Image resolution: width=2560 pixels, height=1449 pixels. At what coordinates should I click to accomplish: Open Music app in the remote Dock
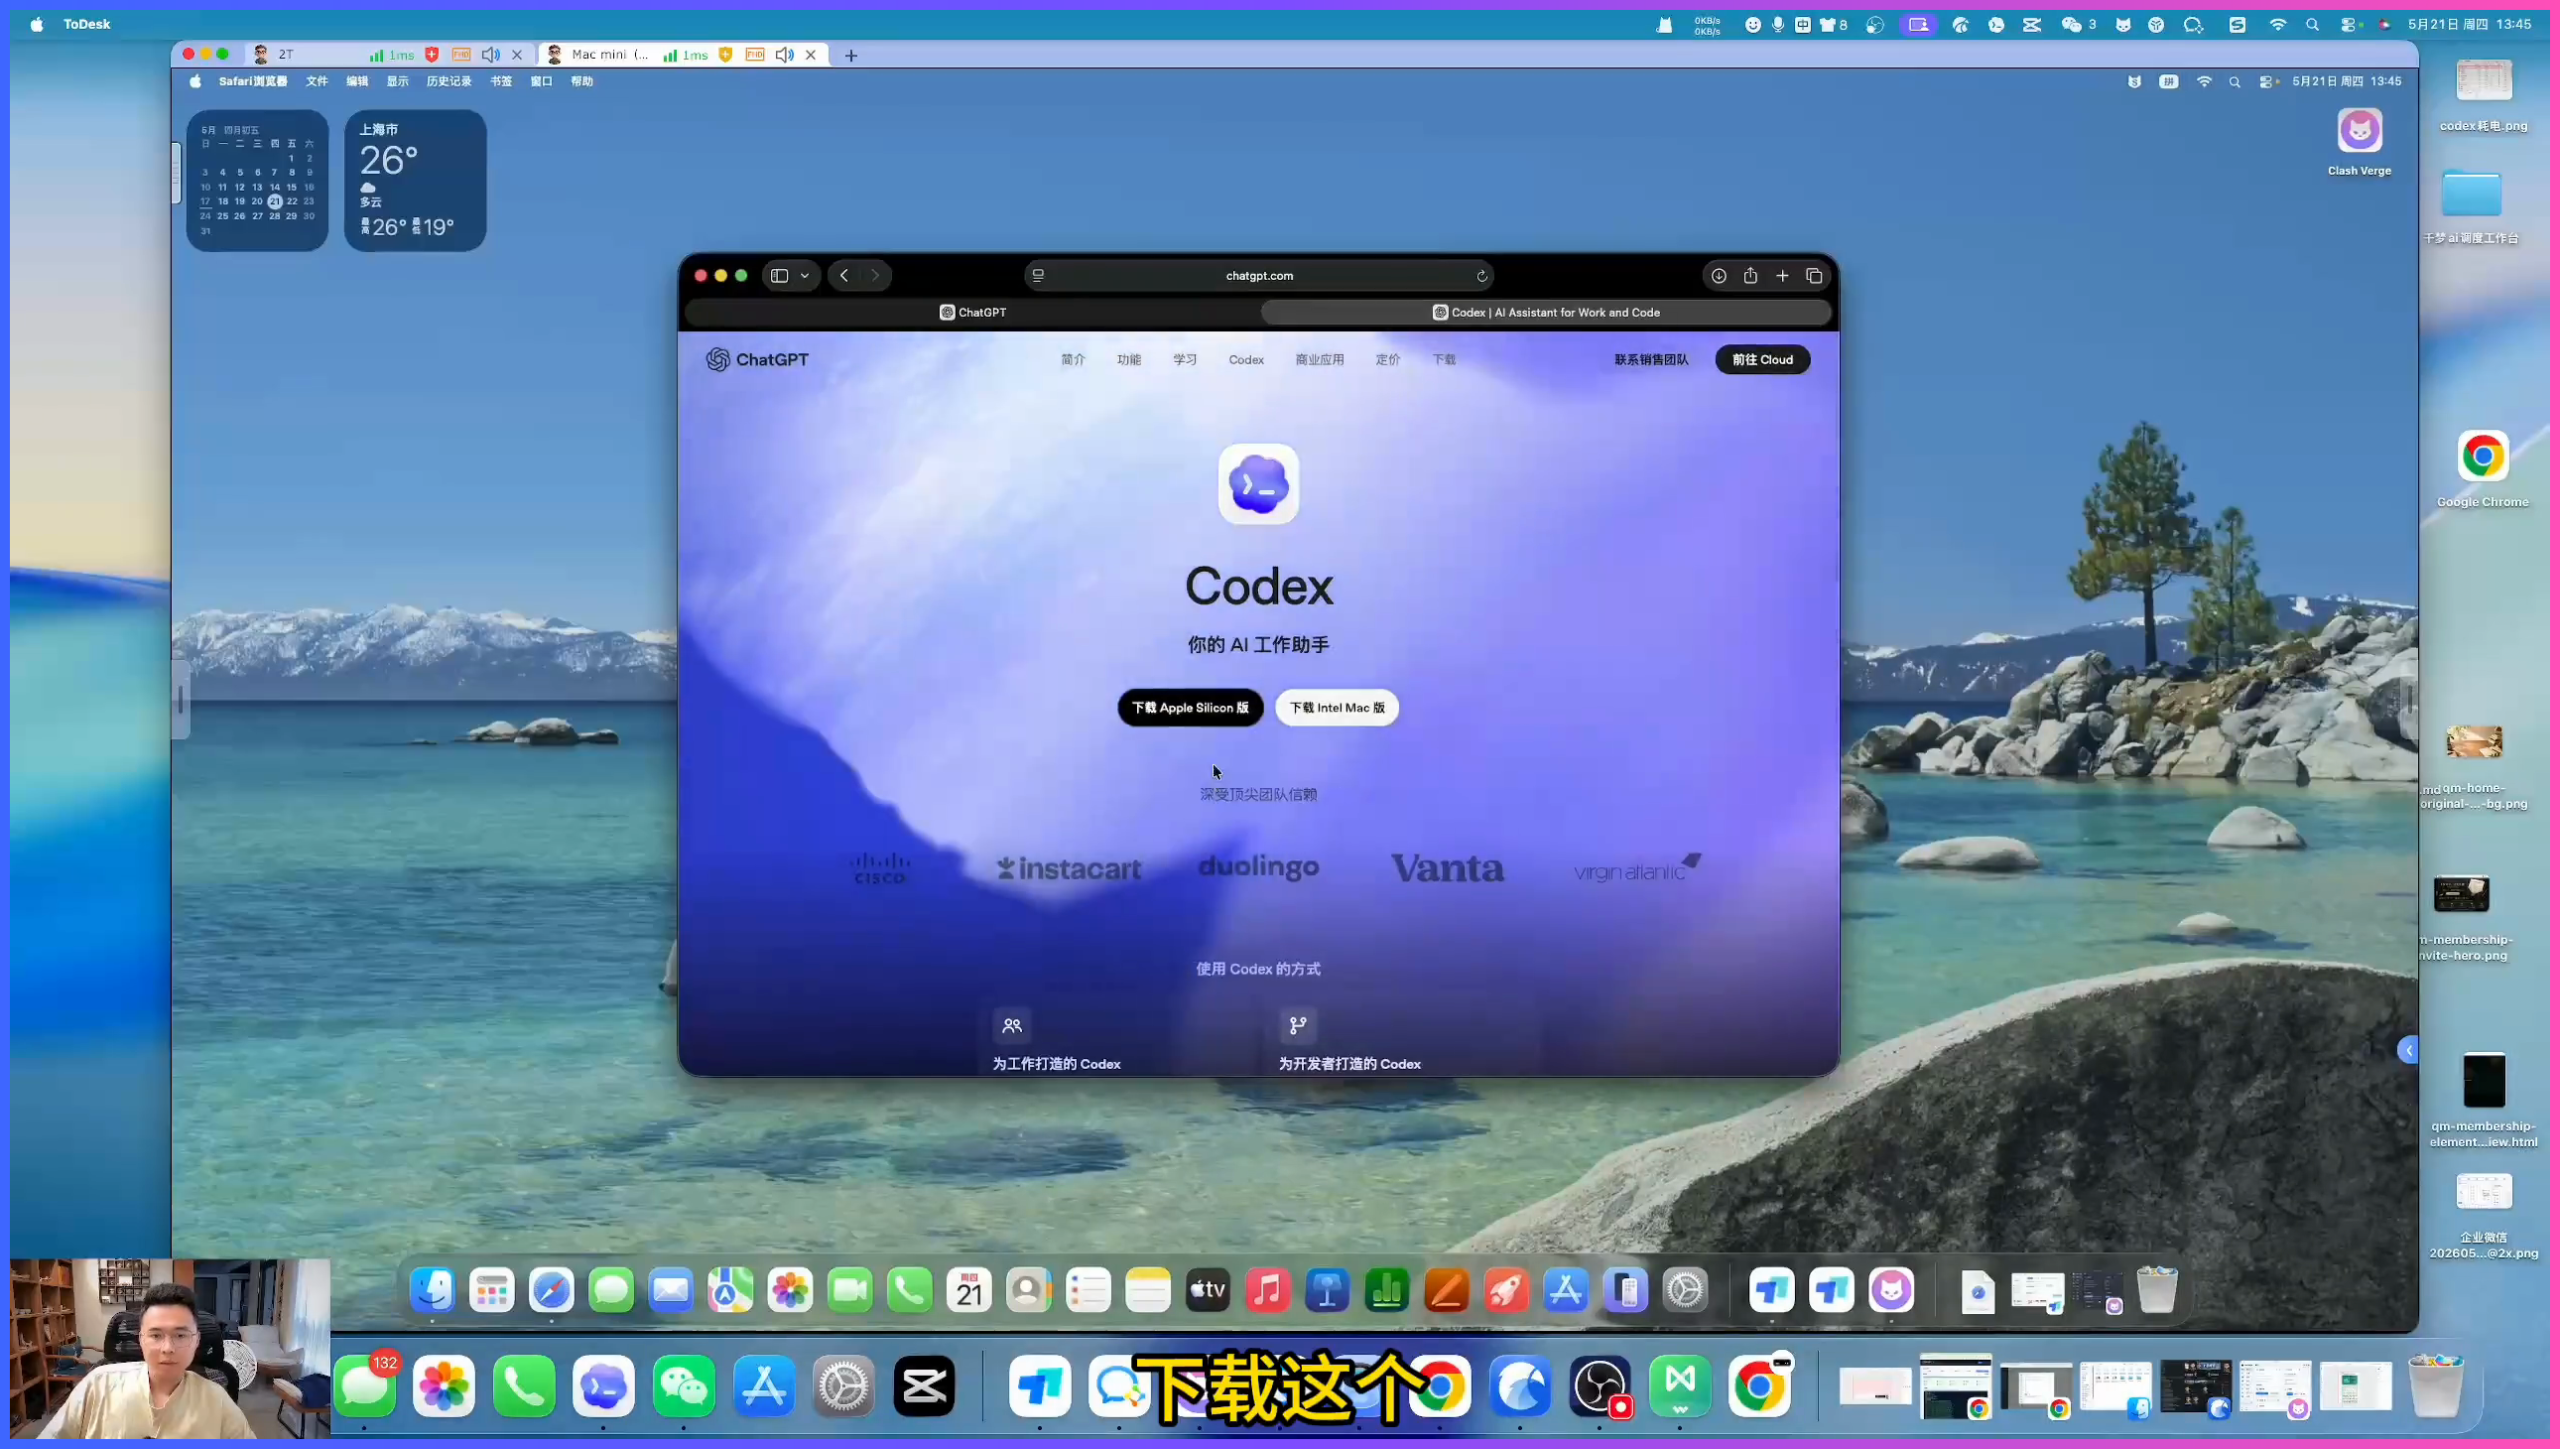click(1268, 1290)
